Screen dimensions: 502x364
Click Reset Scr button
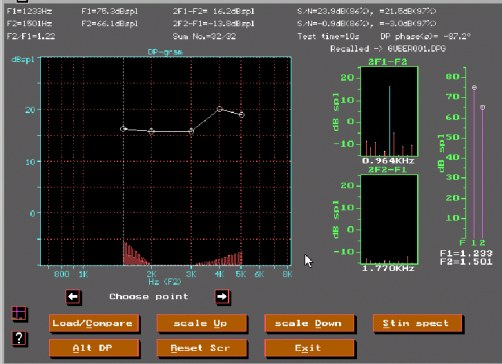point(201,348)
